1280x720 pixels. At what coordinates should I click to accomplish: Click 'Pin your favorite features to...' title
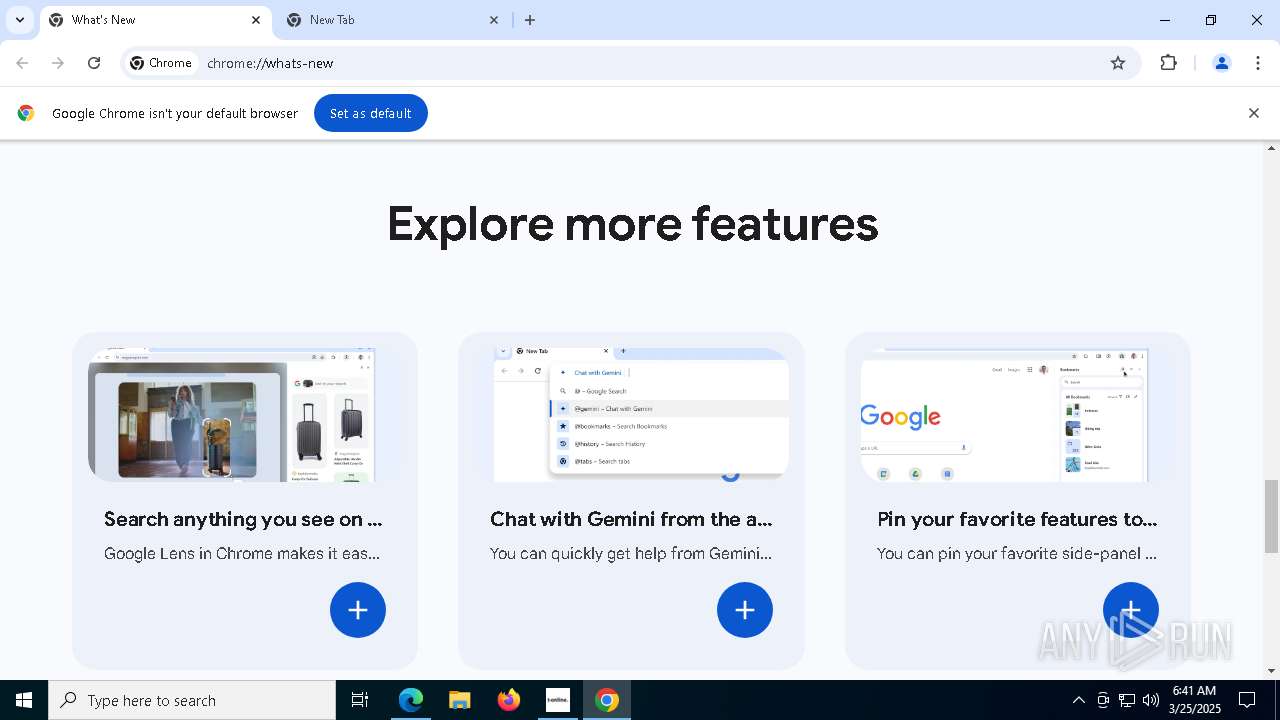coord(1017,519)
